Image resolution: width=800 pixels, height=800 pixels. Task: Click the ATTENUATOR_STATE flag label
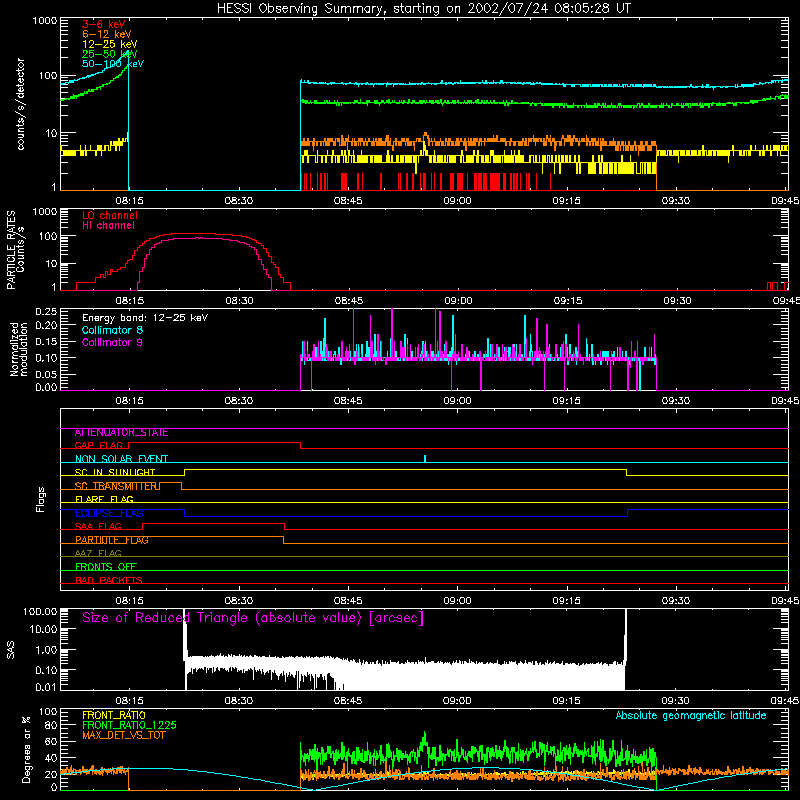pyautogui.click(x=121, y=433)
